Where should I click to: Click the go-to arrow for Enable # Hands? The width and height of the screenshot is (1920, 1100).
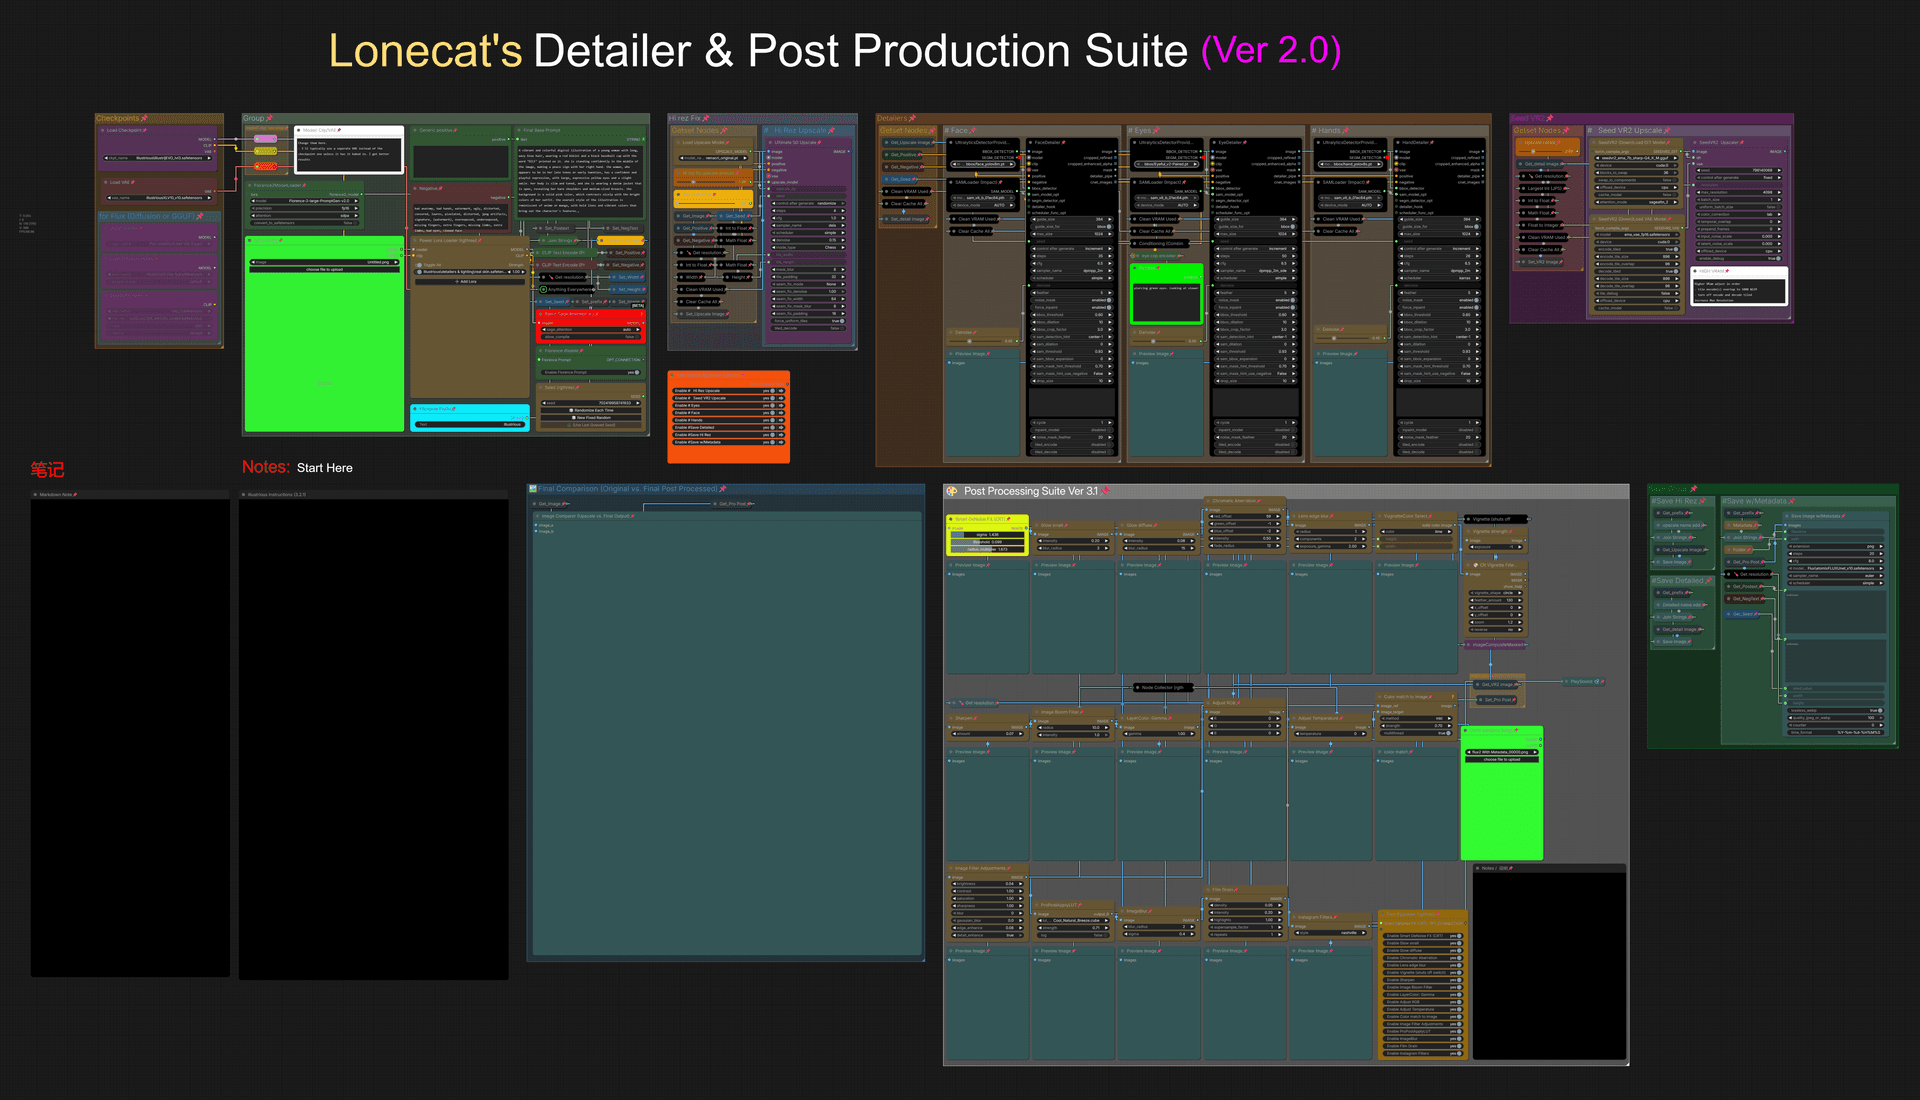(x=781, y=420)
